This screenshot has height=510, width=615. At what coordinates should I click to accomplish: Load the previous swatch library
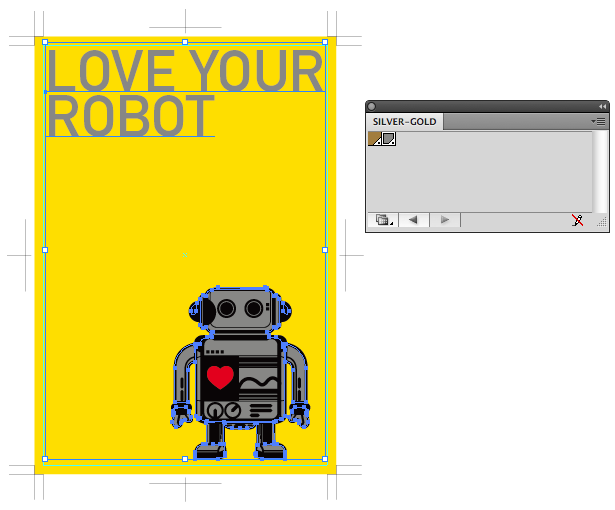(x=413, y=220)
